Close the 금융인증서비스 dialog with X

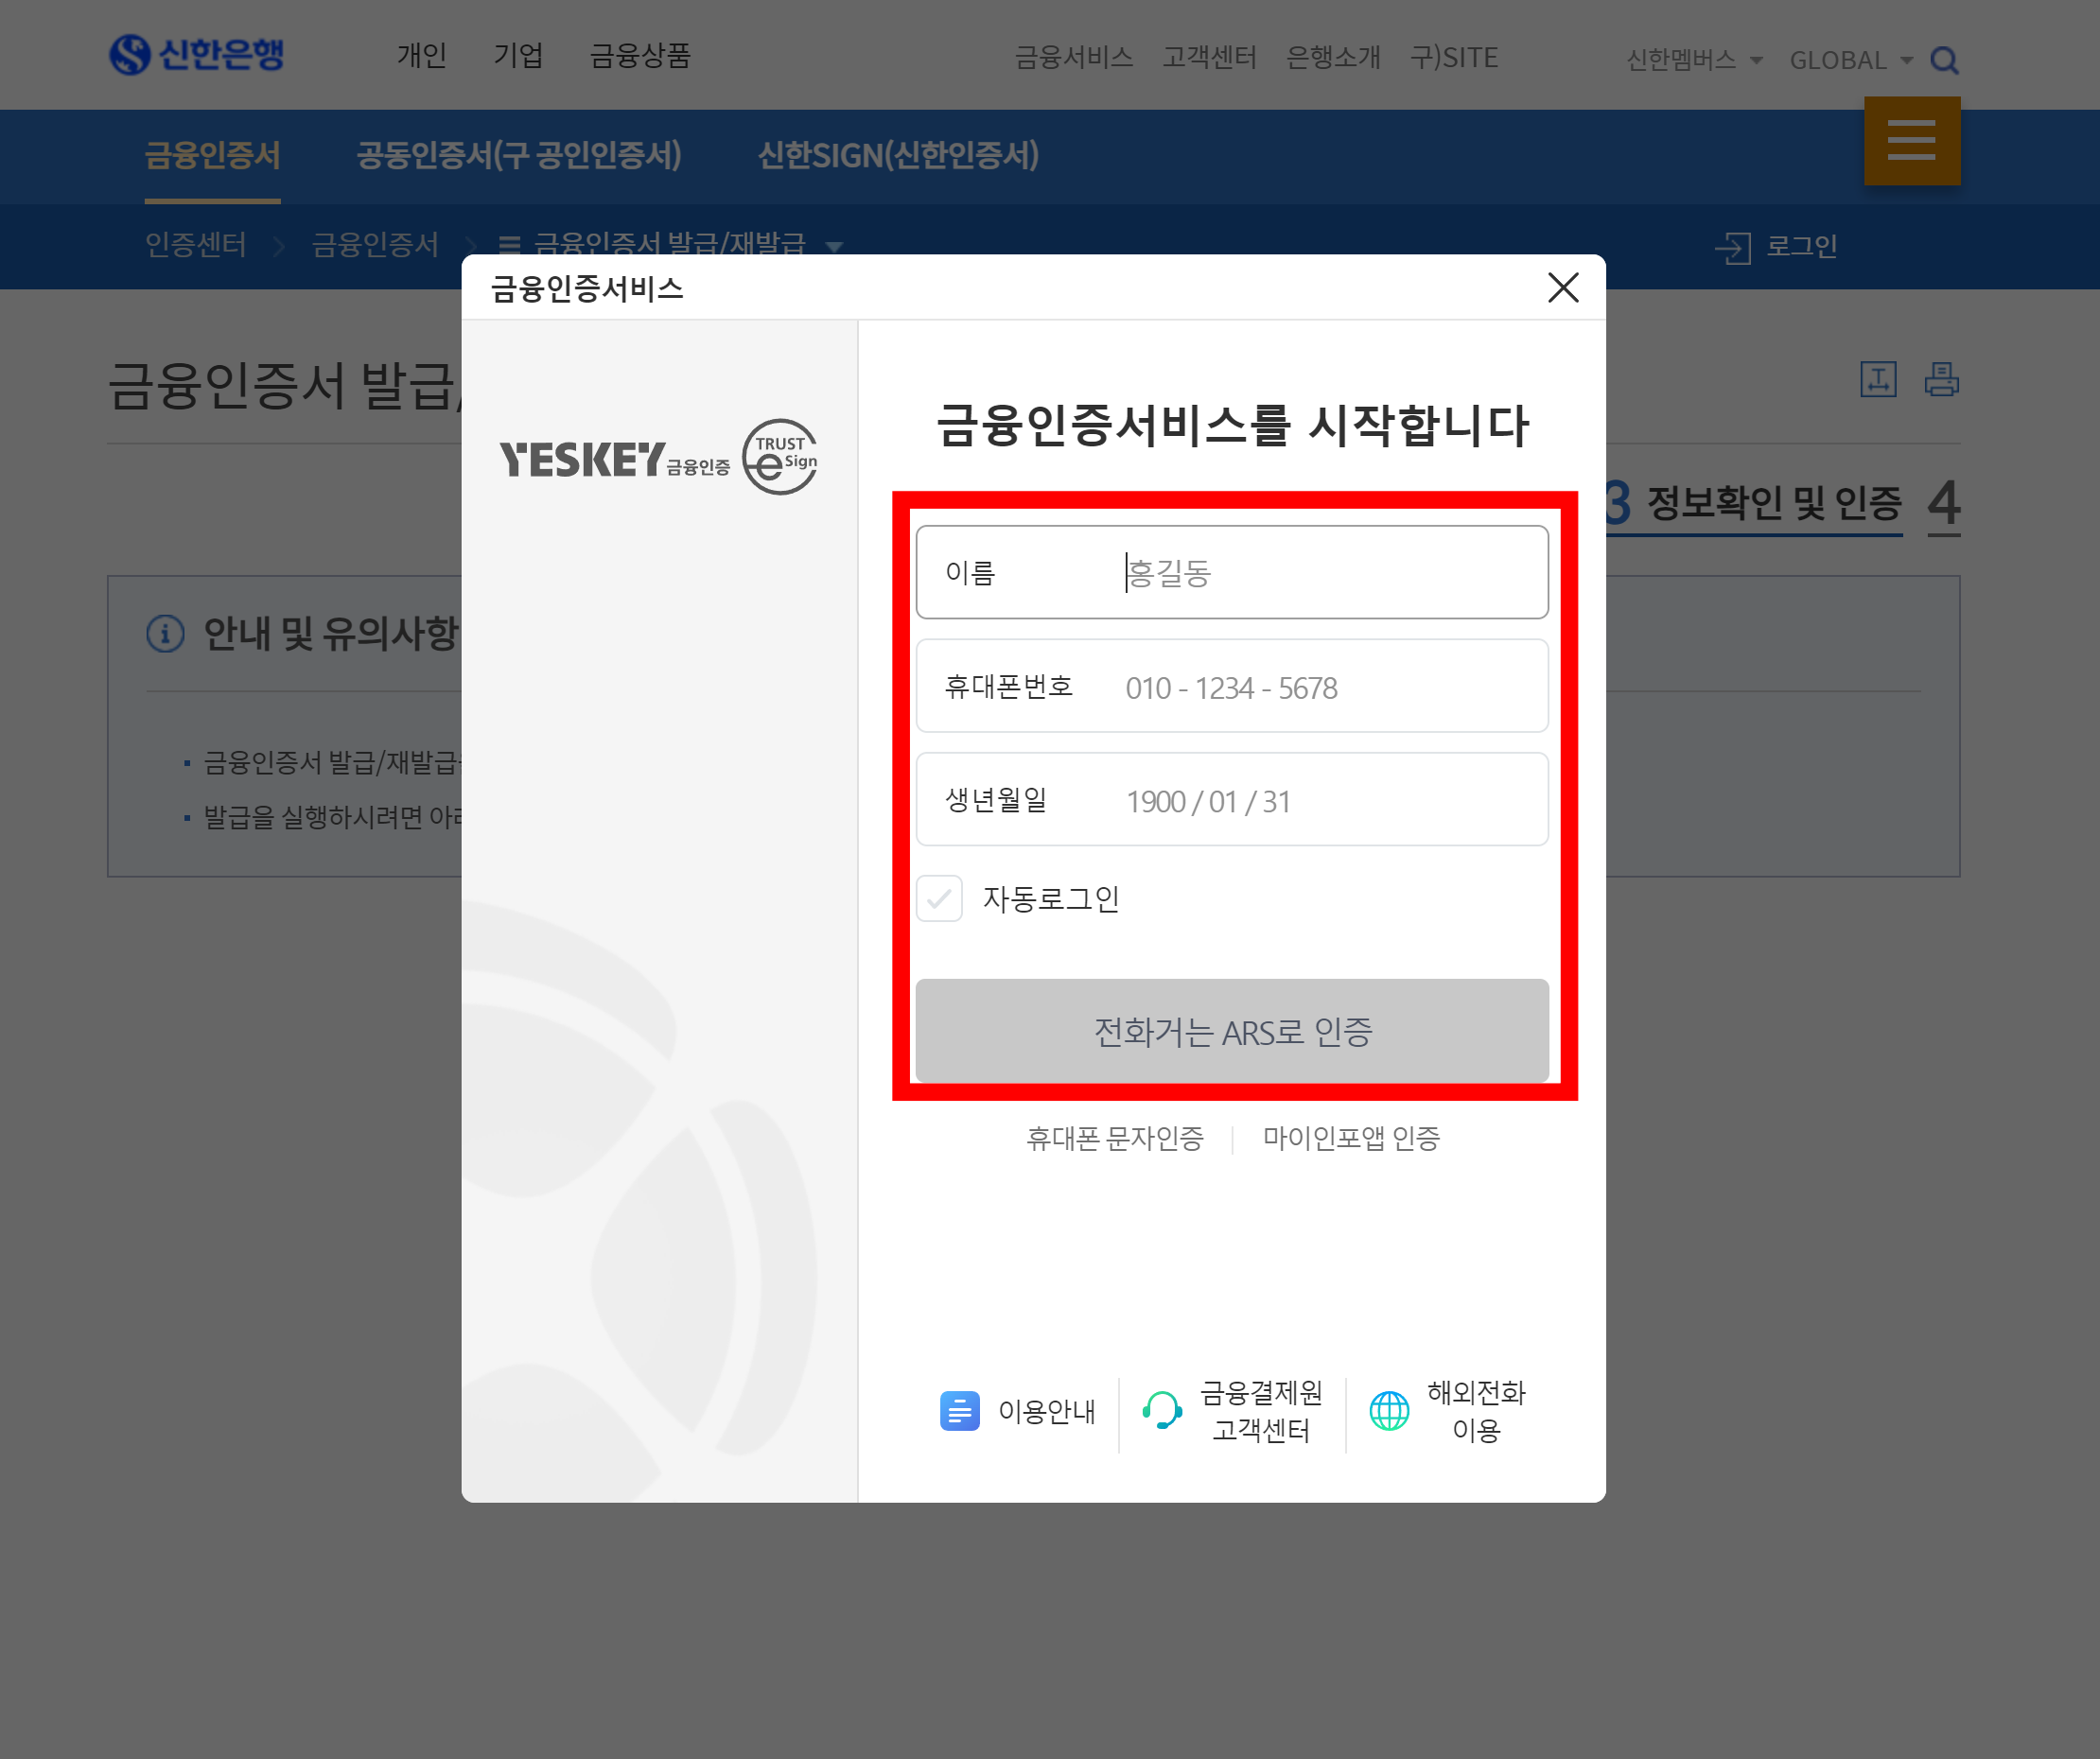click(x=1563, y=288)
